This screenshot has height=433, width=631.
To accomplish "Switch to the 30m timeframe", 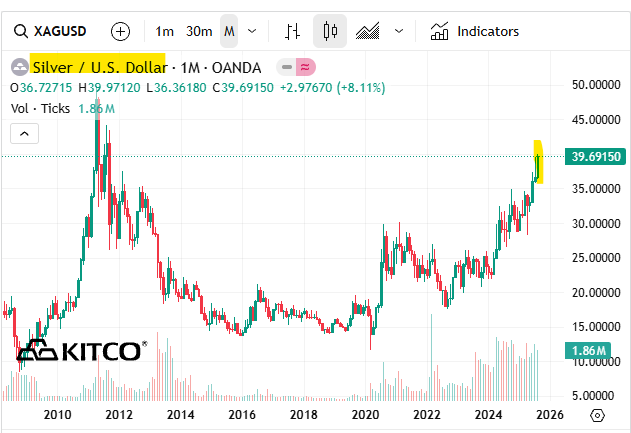I will [199, 31].
